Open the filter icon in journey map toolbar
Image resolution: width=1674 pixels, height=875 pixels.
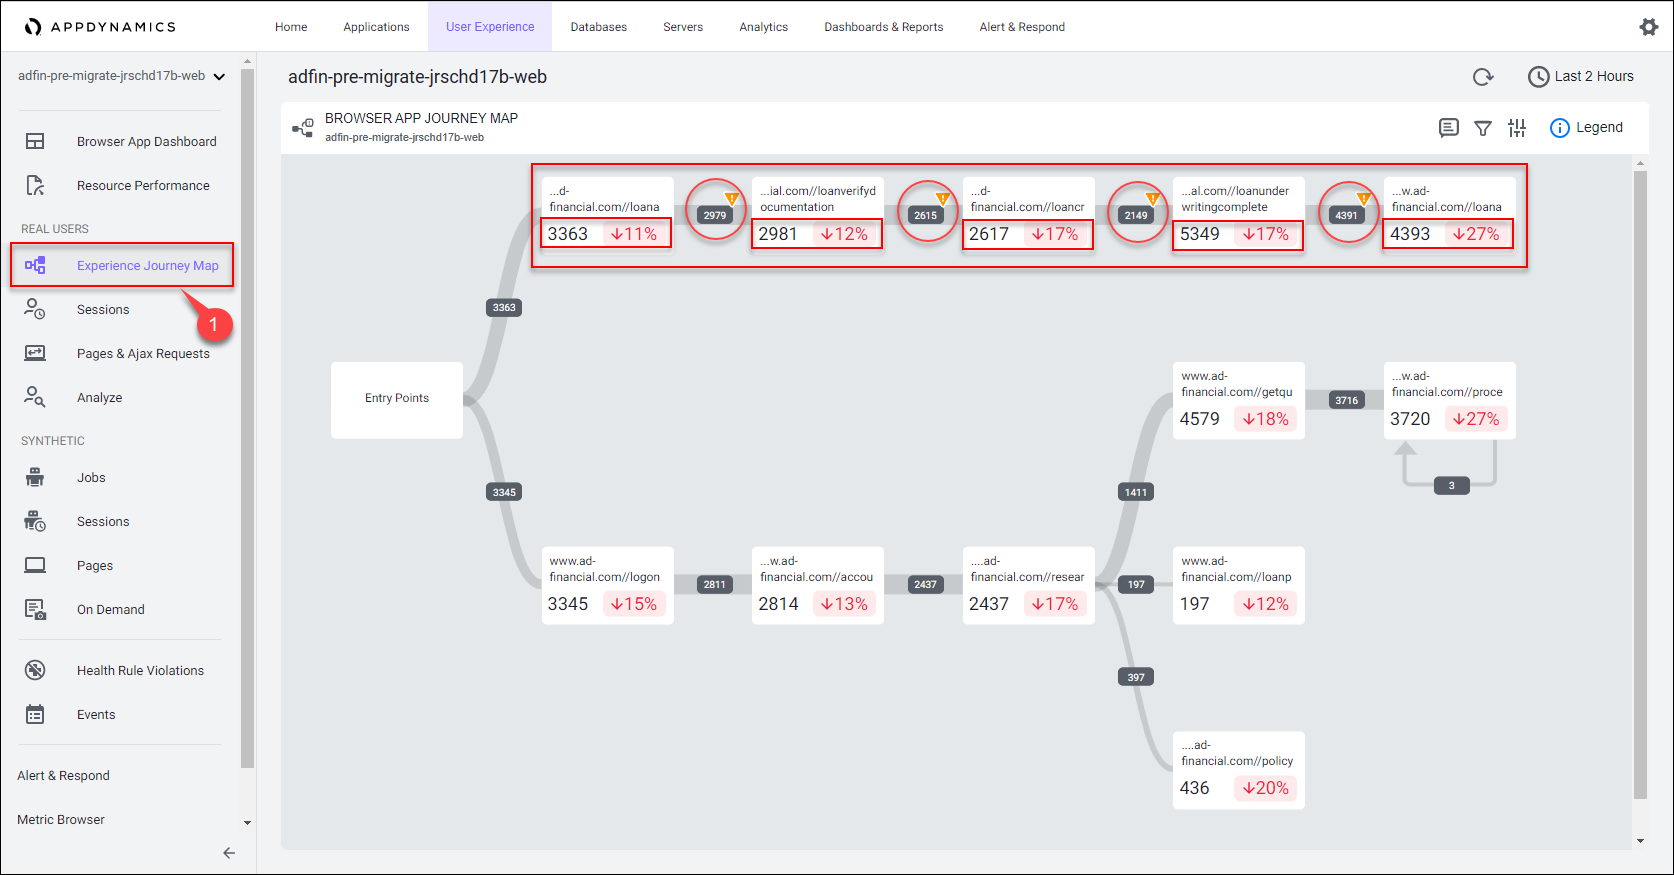pyautogui.click(x=1483, y=128)
